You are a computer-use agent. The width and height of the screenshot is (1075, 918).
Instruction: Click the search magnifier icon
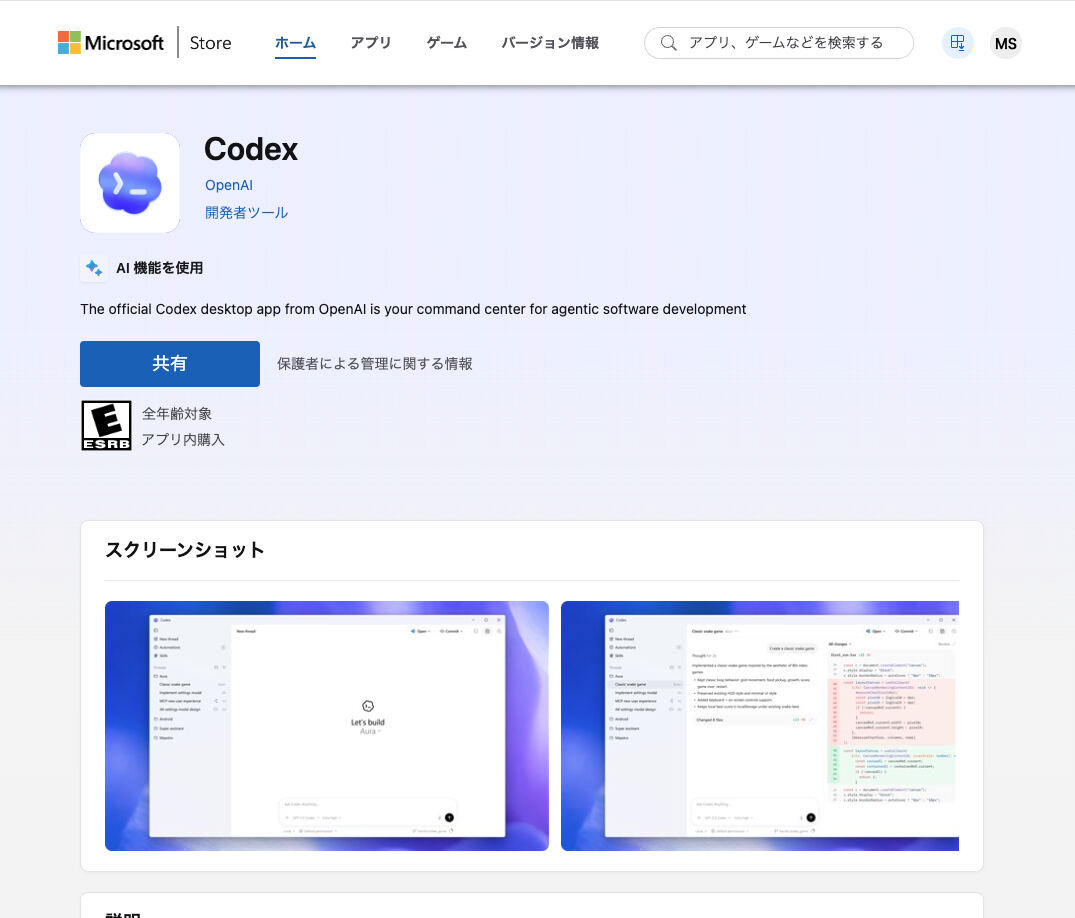668,43
